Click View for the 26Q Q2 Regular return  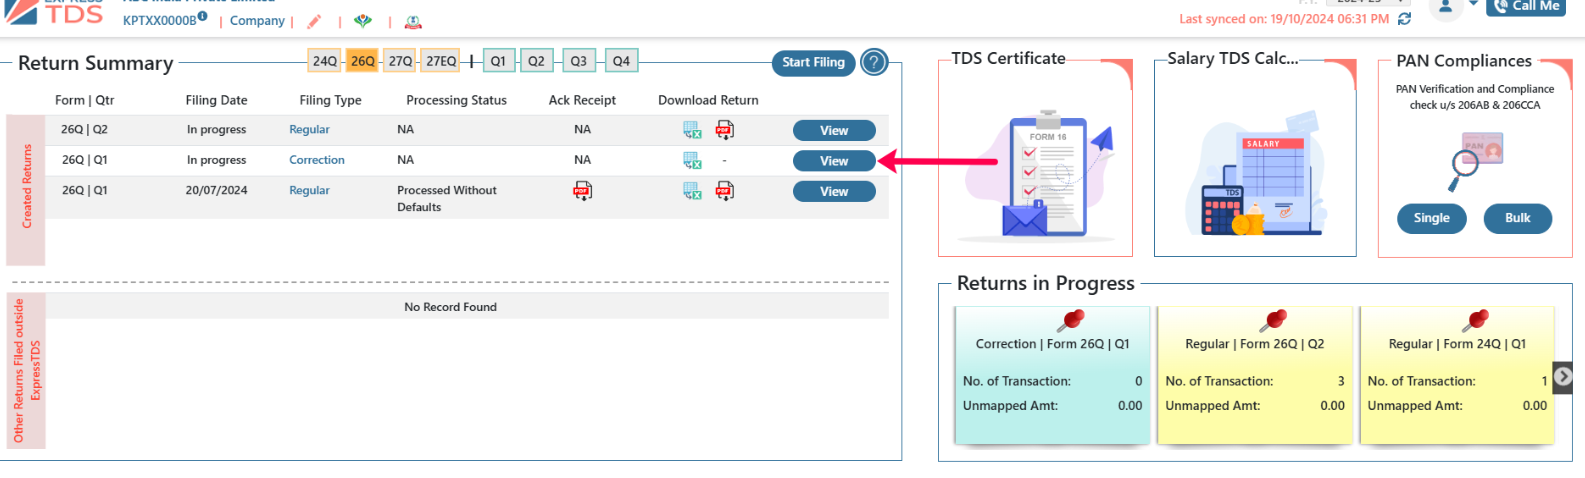pos(834,130)
